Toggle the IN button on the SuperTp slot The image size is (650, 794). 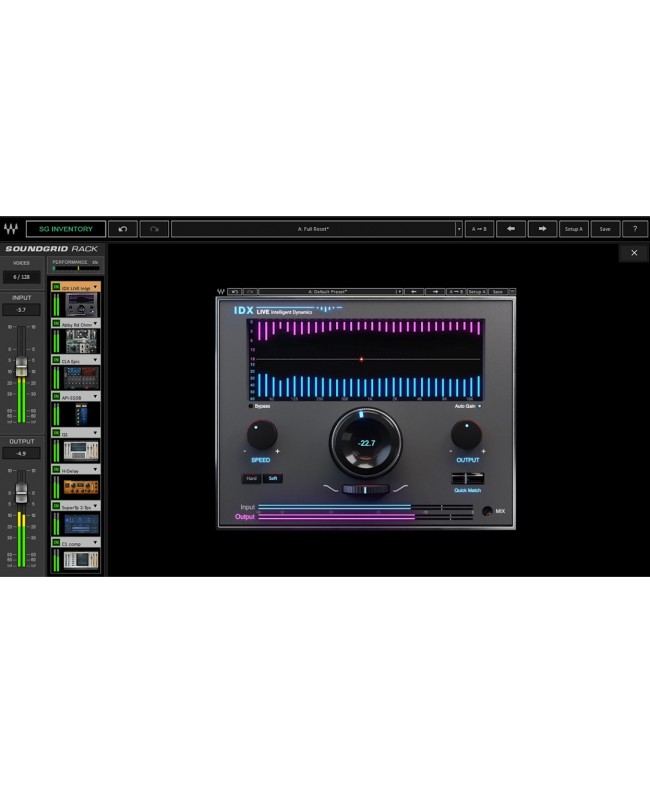coord(56,506)
